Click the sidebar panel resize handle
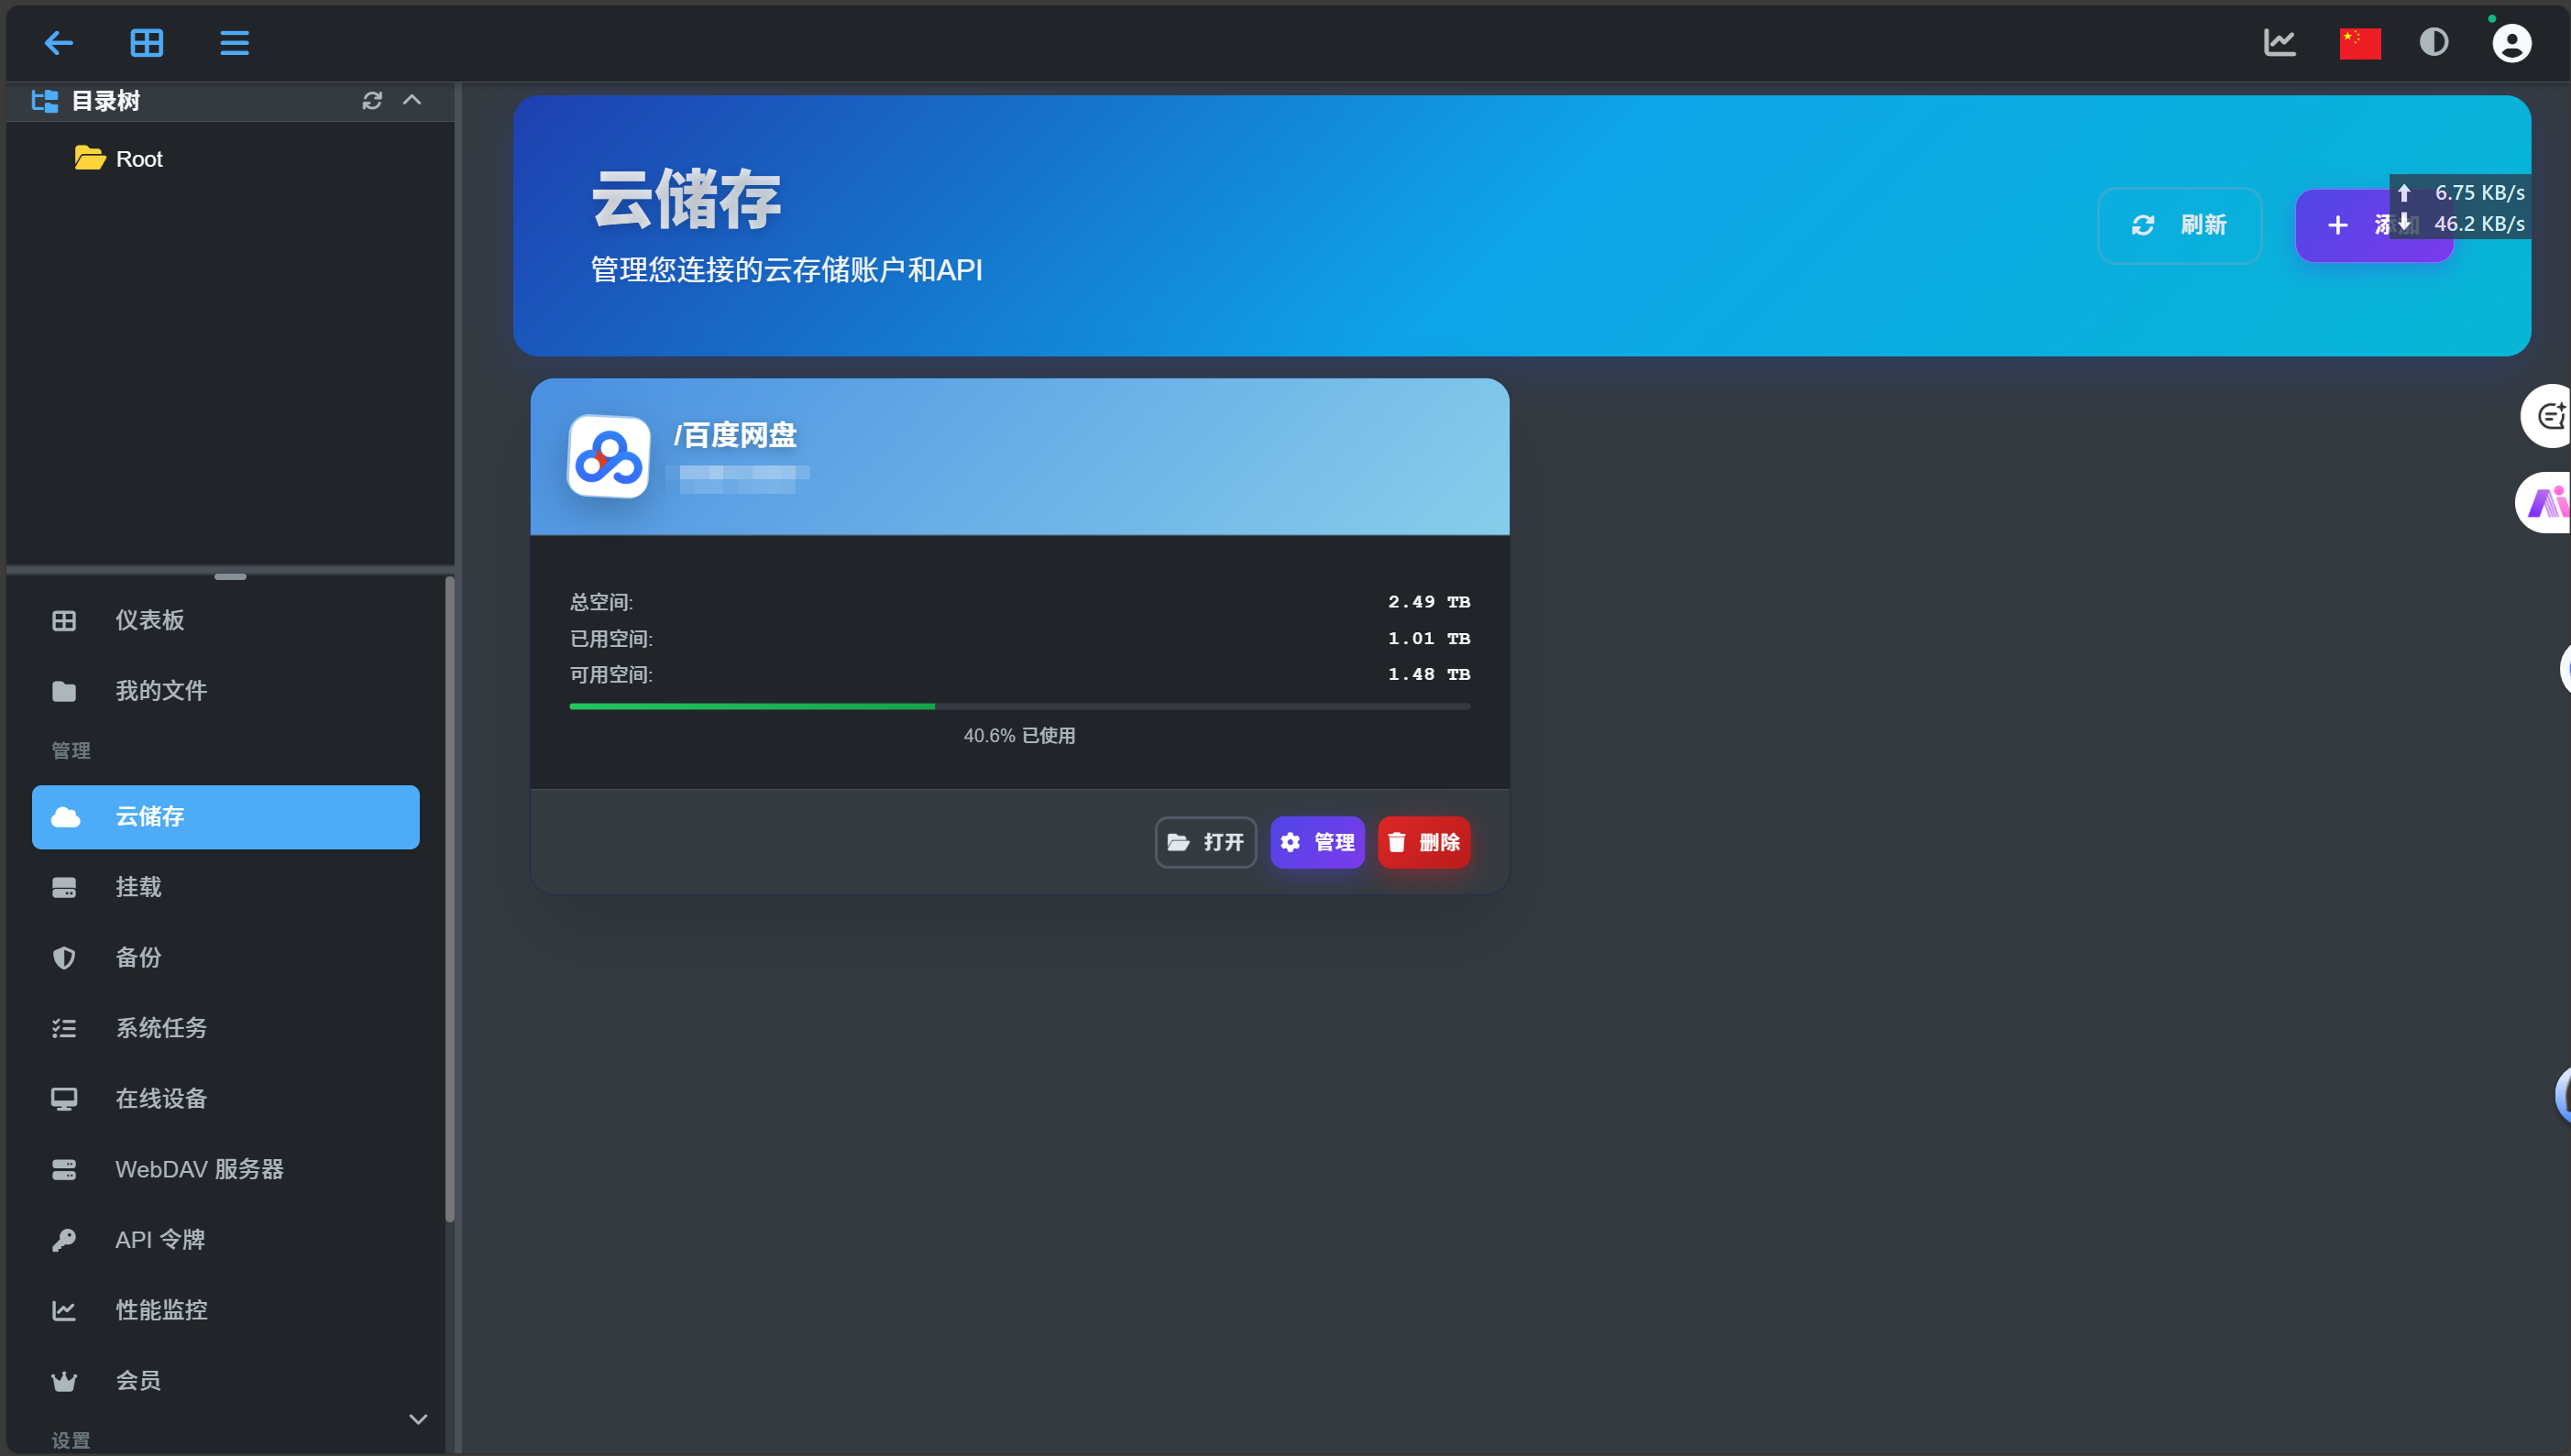Image resolution: width=2571 pixels, height=1456 pixels. (230, 577)
